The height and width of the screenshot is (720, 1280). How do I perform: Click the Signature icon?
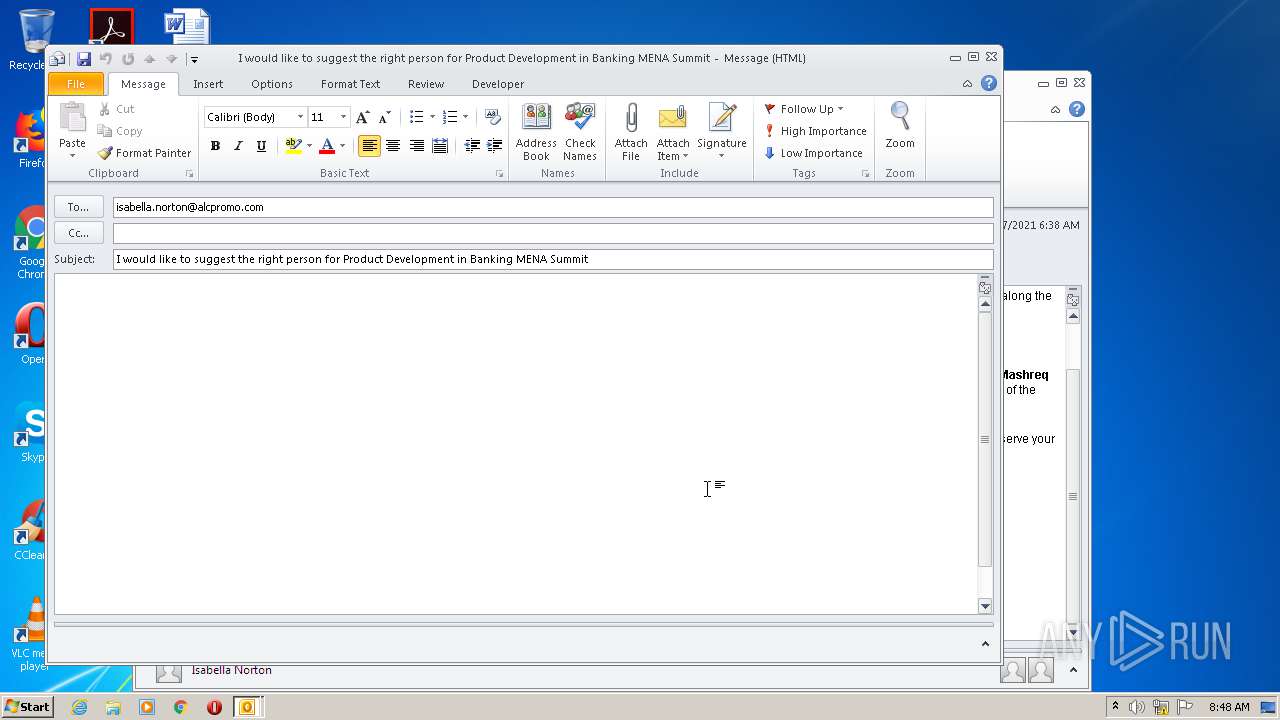(722, 132)
